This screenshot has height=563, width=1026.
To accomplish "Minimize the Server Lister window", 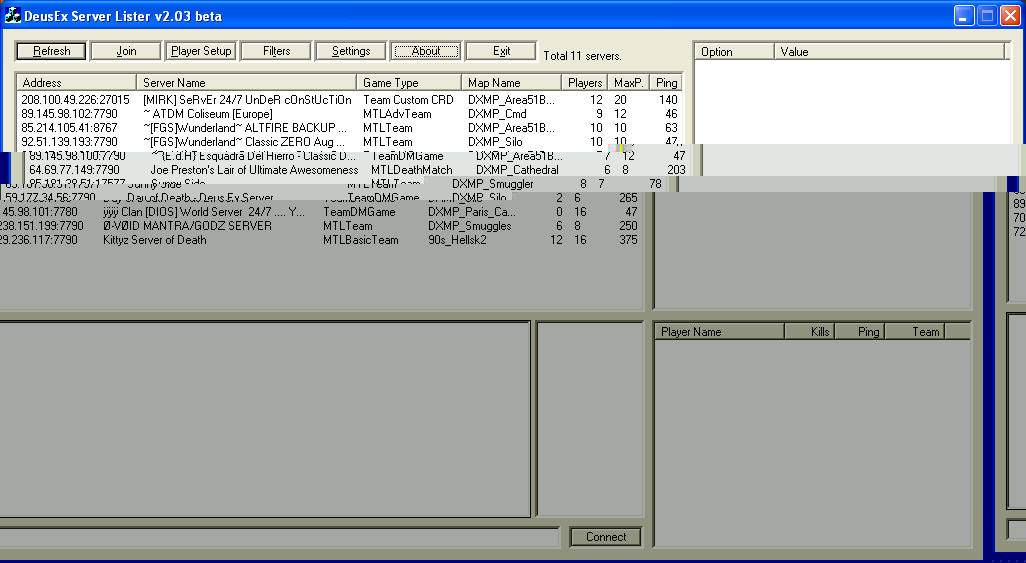I will (964, 16).
